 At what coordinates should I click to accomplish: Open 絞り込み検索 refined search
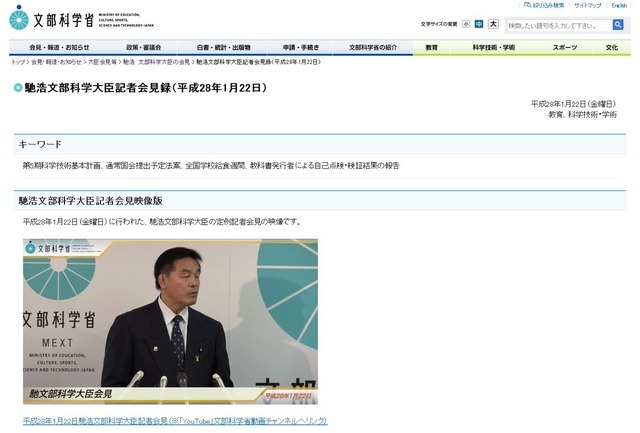coord(542,5)
